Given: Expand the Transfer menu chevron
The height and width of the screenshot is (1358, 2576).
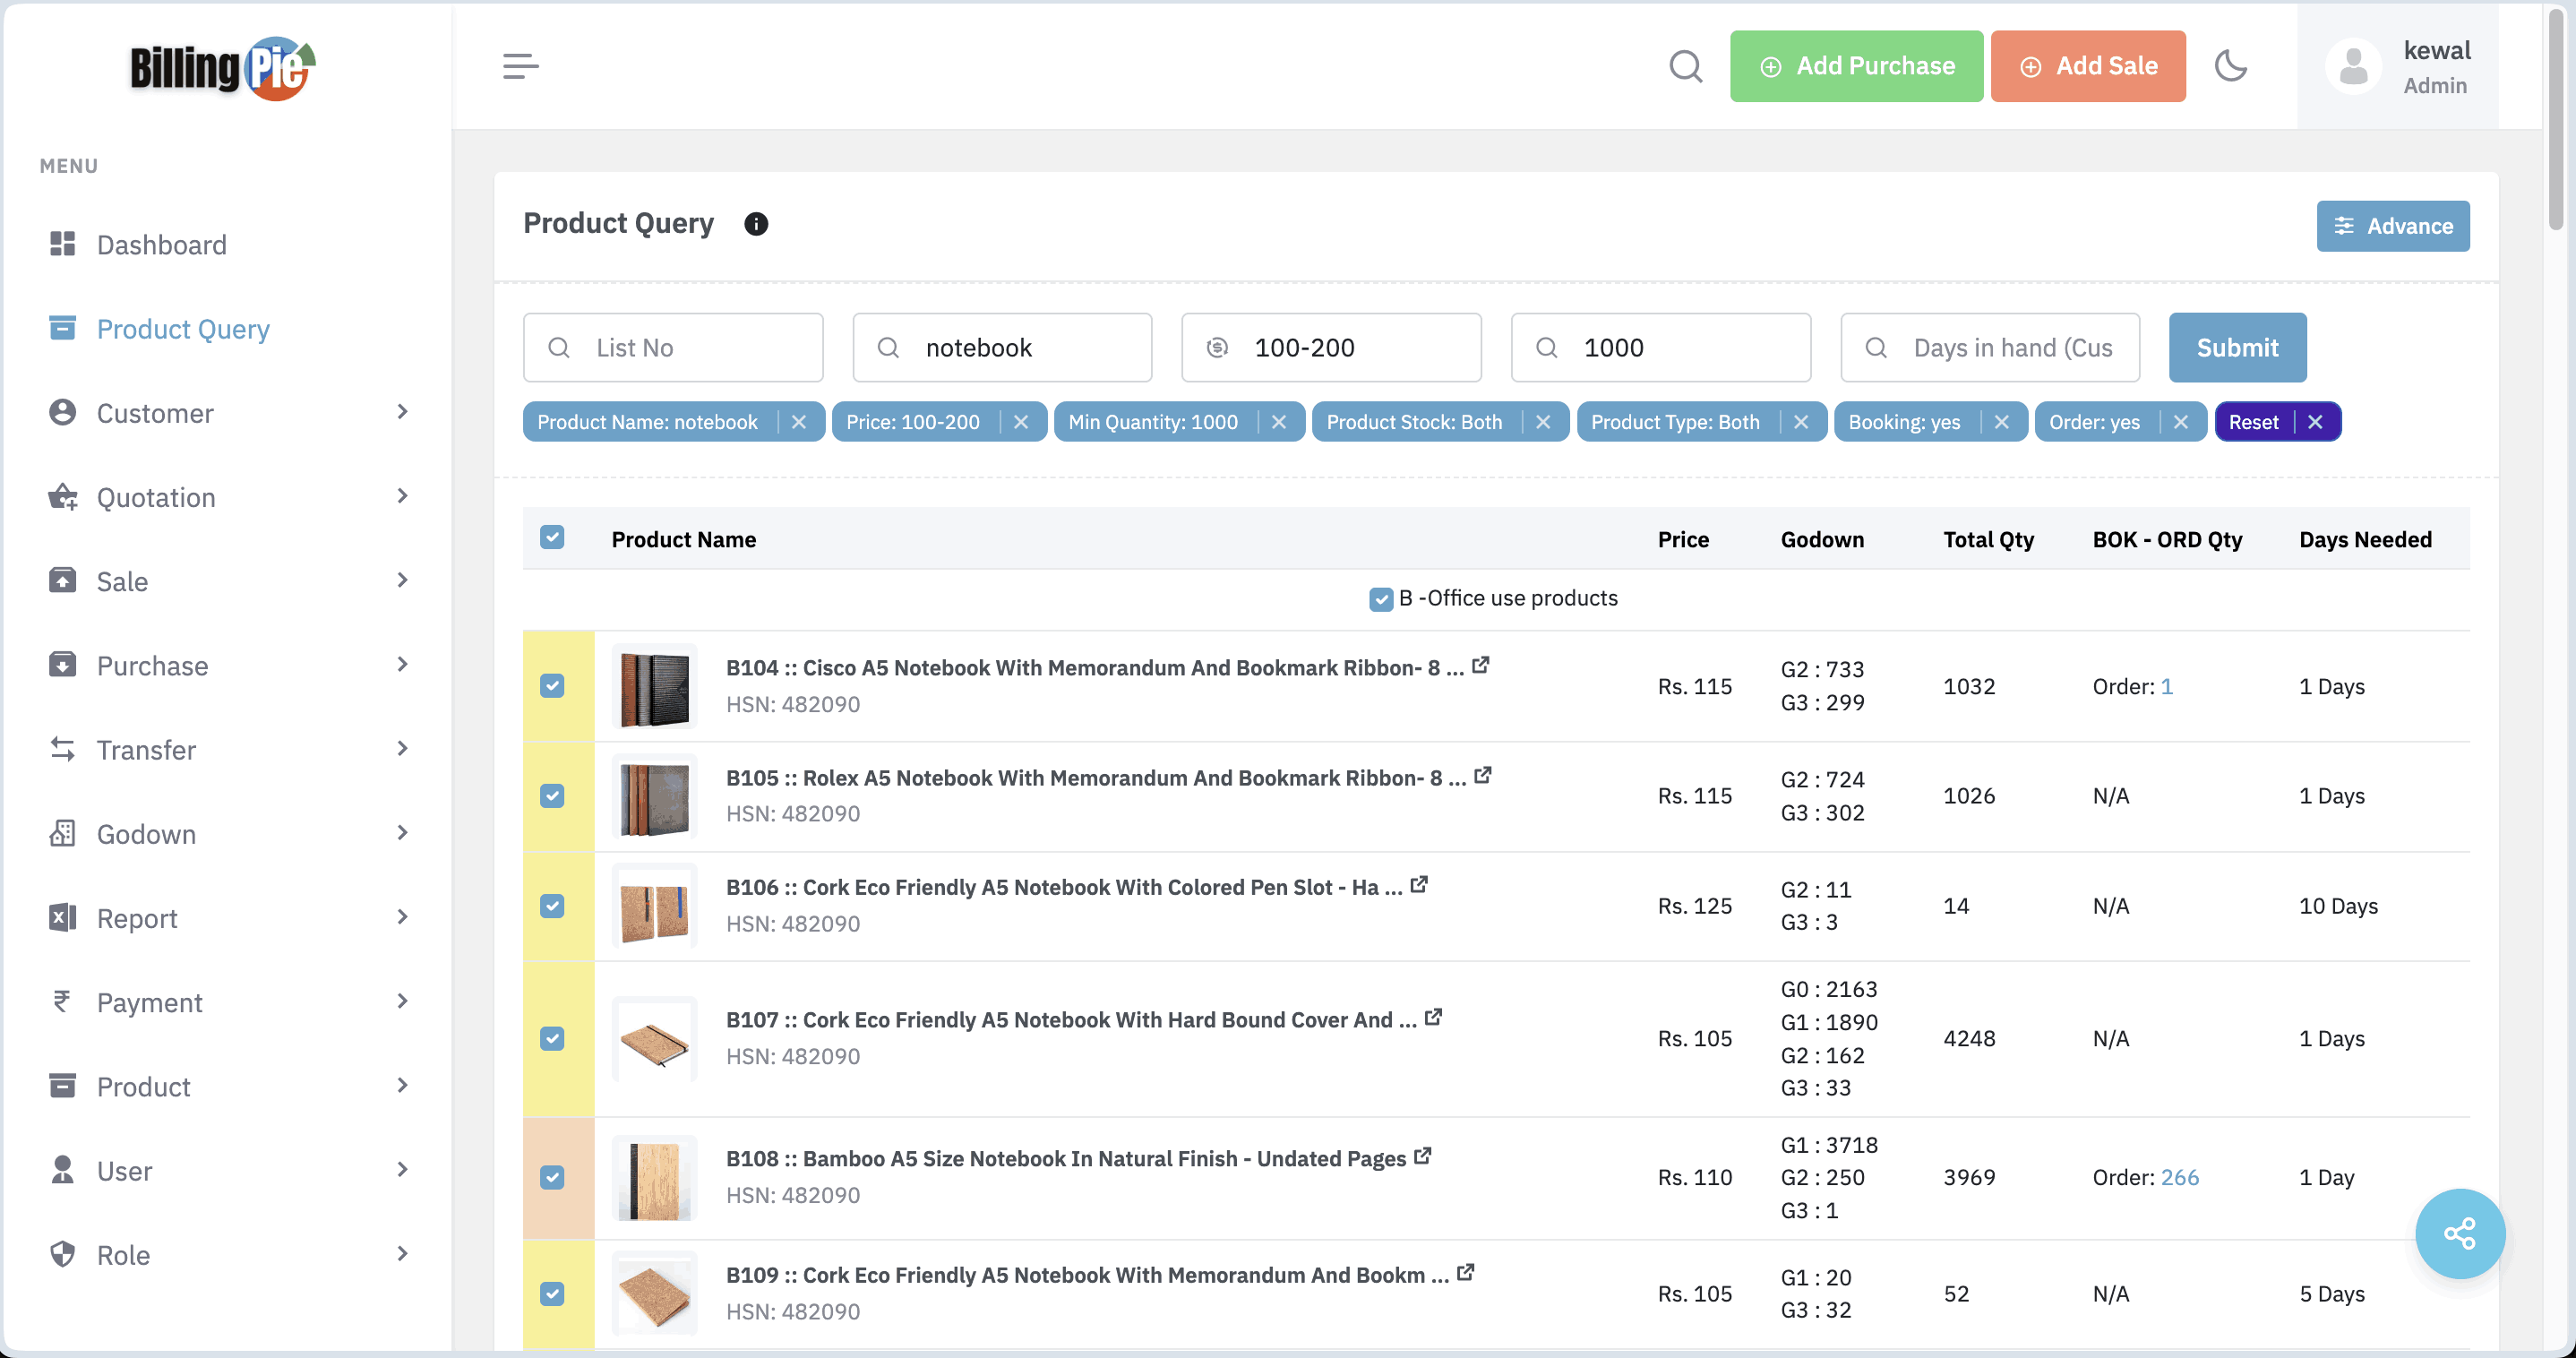Looking at the screenshot, I should pyautogui.click(x=402, y=749).
